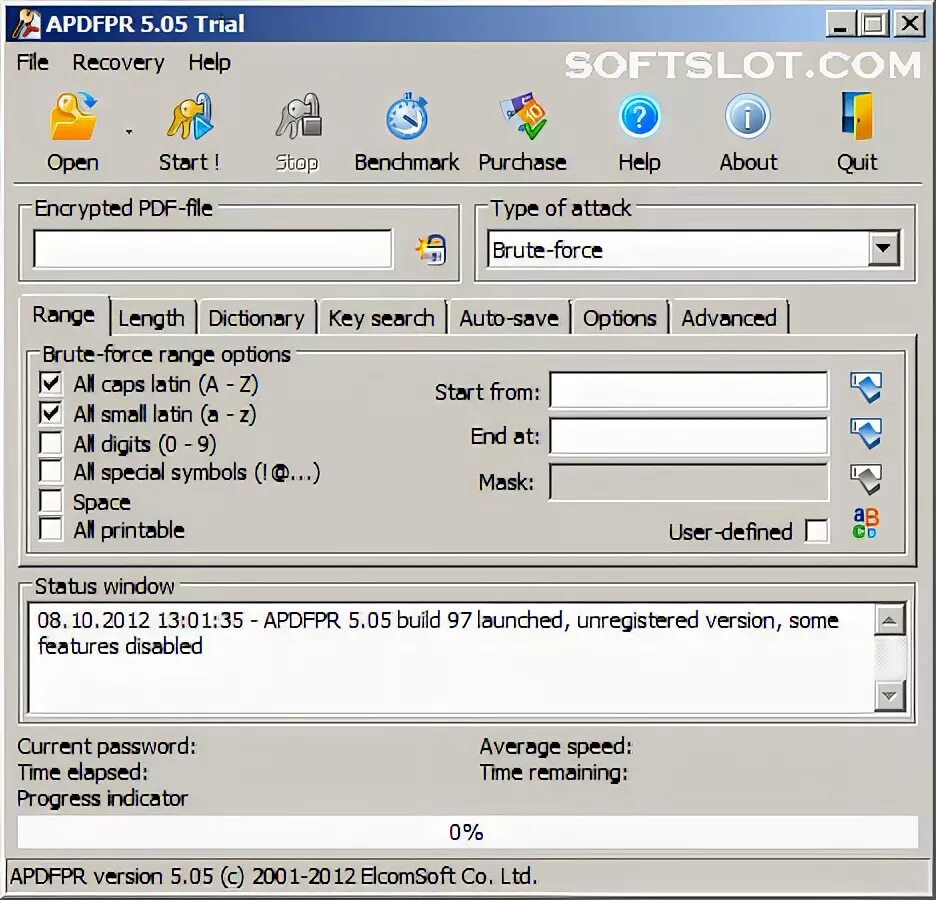Click icon next to End at field
This screenshot has width=936, height=900.
coord(866,434)
